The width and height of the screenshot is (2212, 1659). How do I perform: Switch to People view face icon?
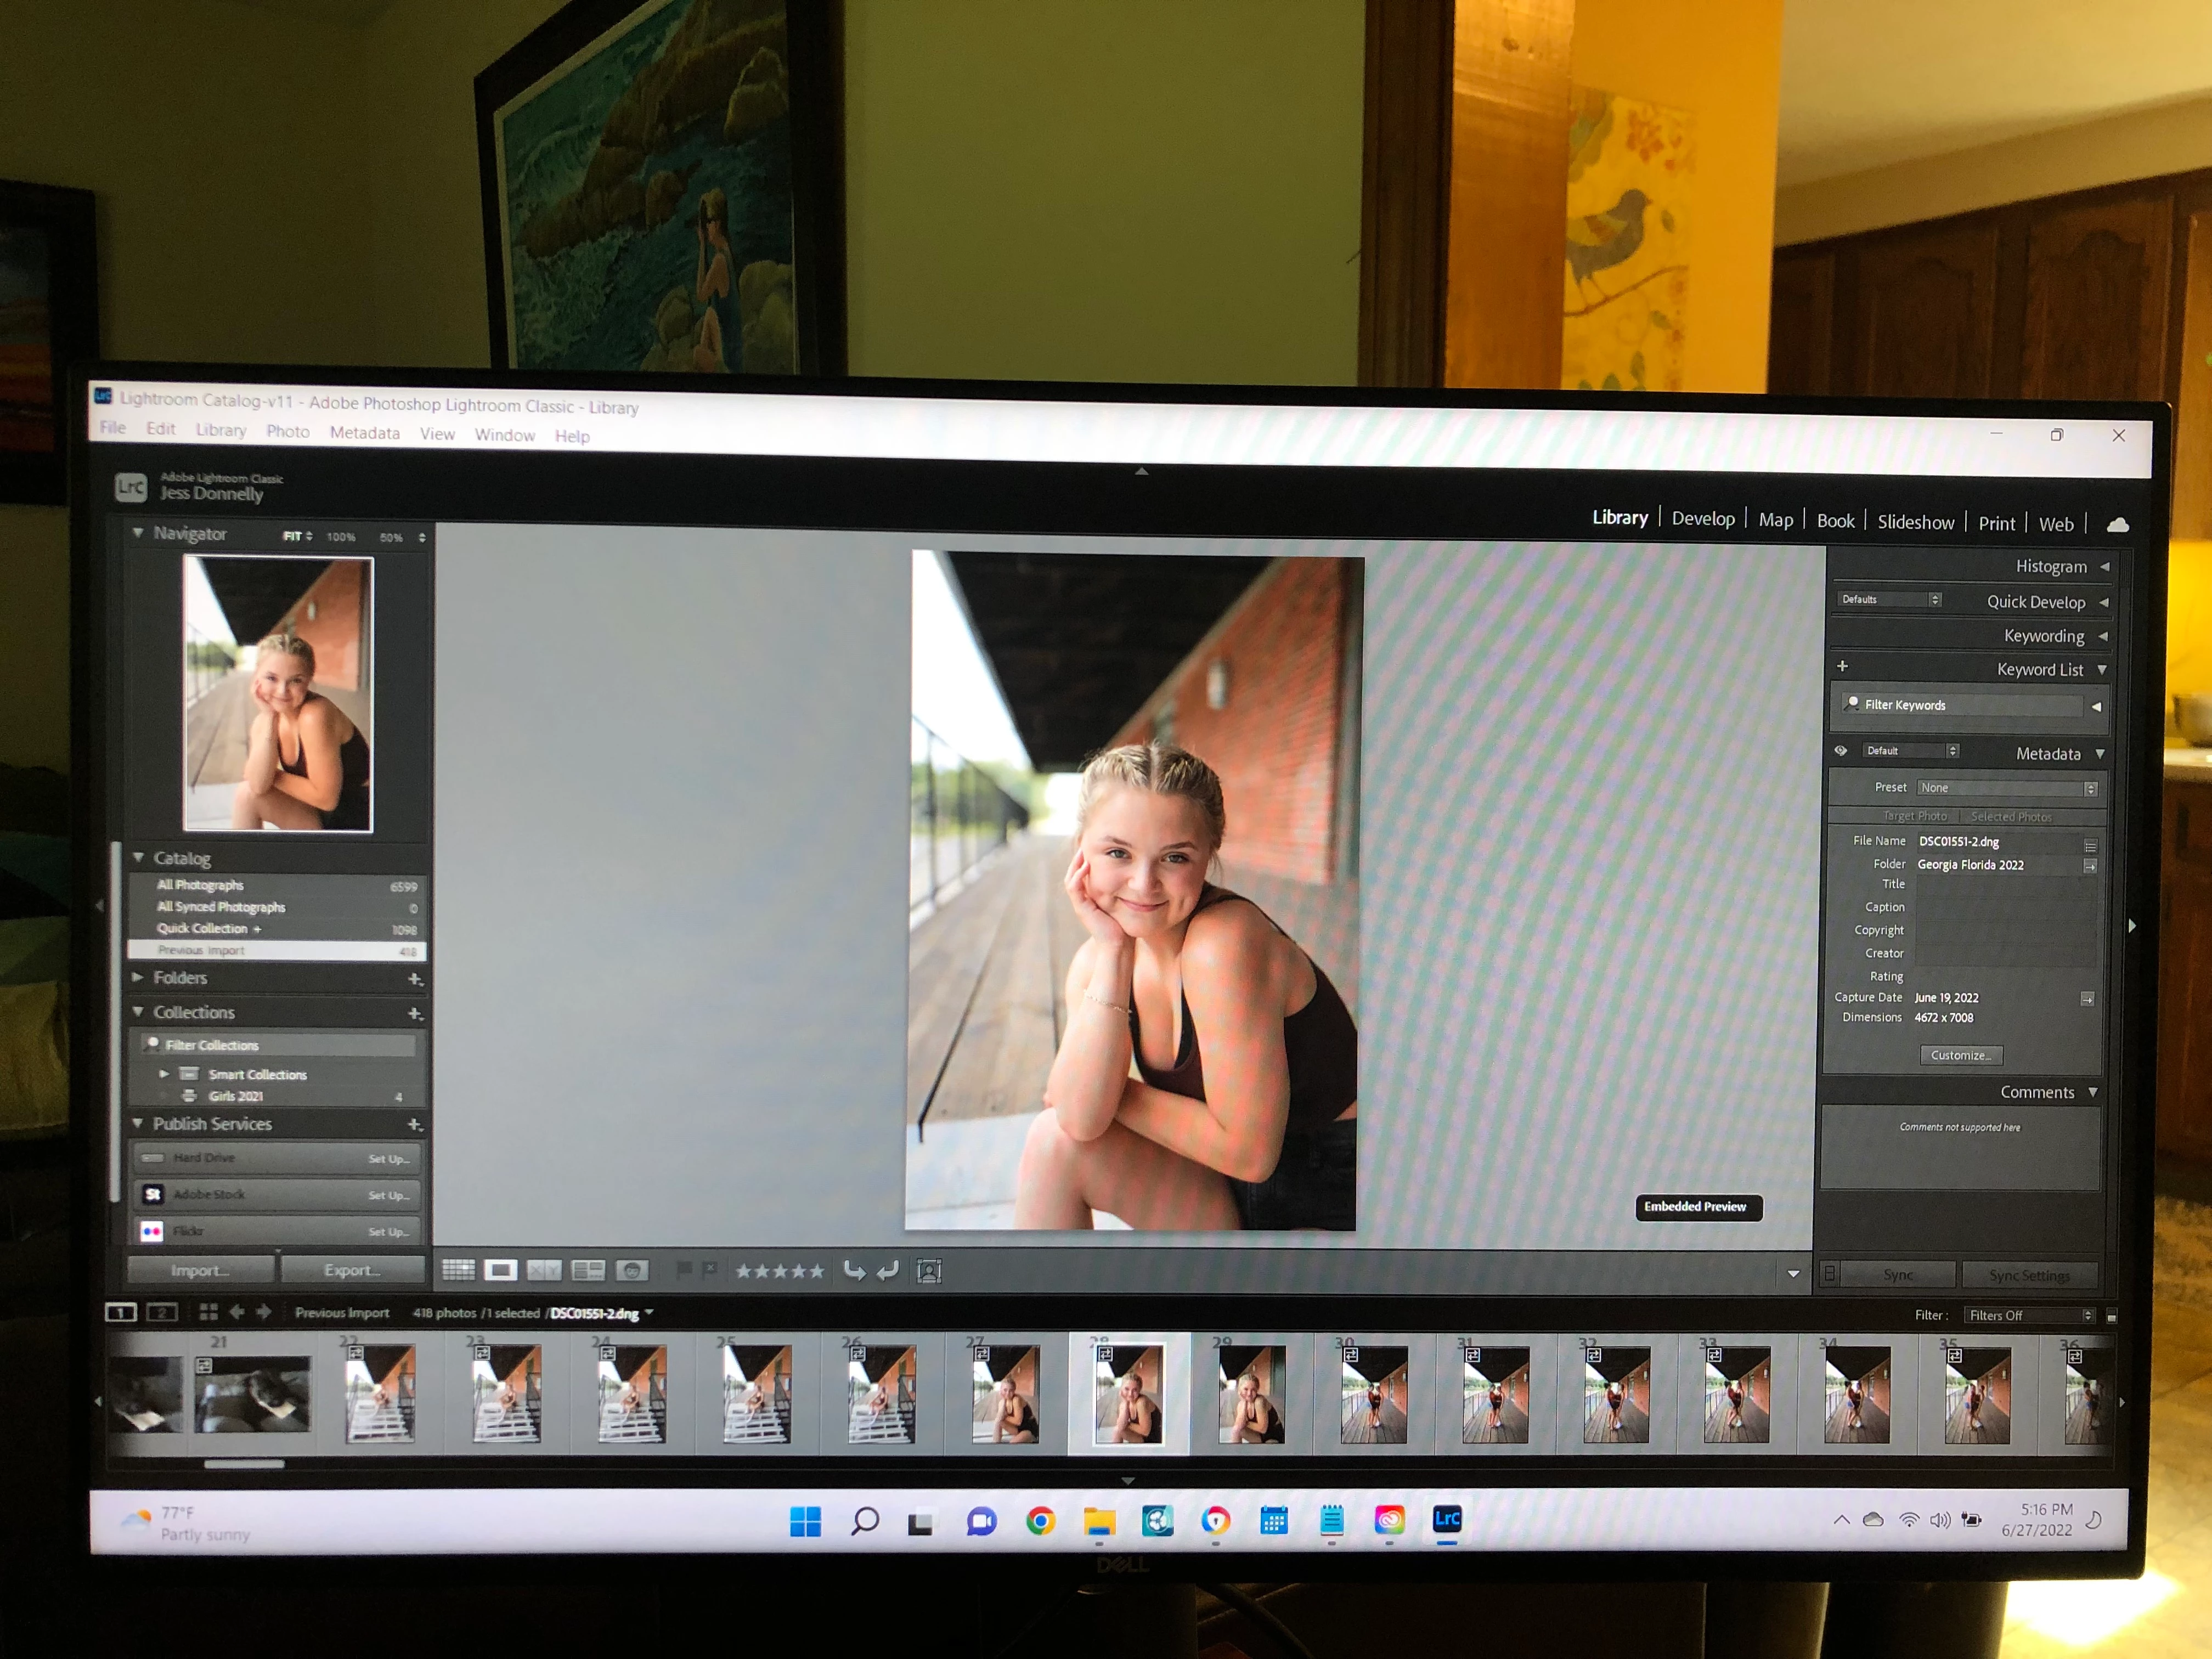tap(632, 1270)
